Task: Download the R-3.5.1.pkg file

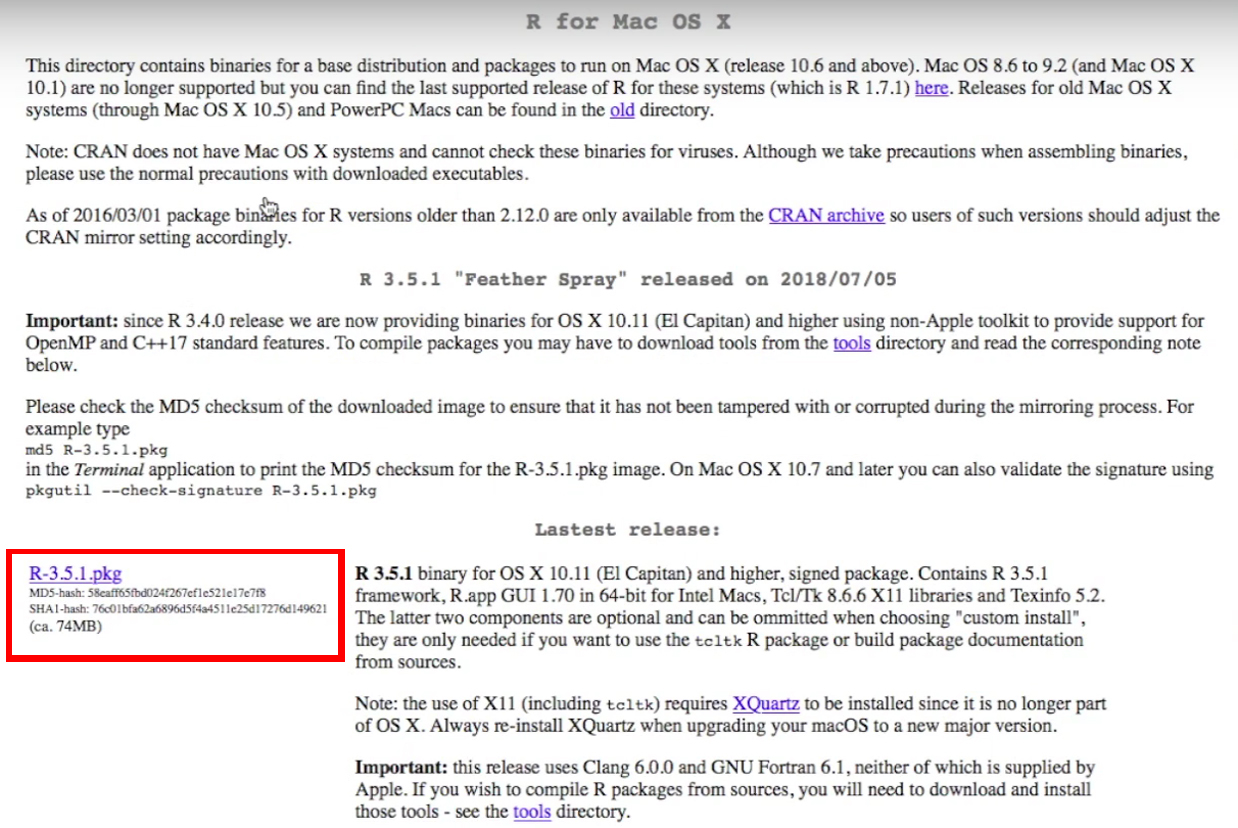Action: [76, 574]
